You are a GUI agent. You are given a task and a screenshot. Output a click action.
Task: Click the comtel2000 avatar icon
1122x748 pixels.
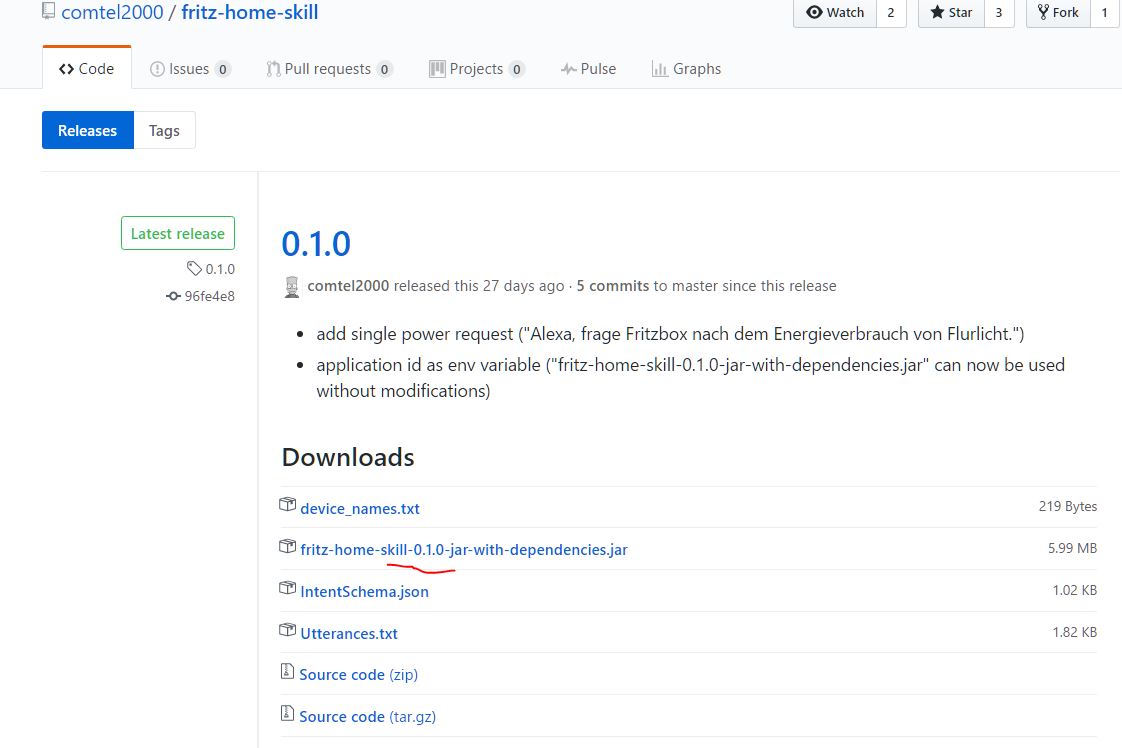(x=292, y=287)
